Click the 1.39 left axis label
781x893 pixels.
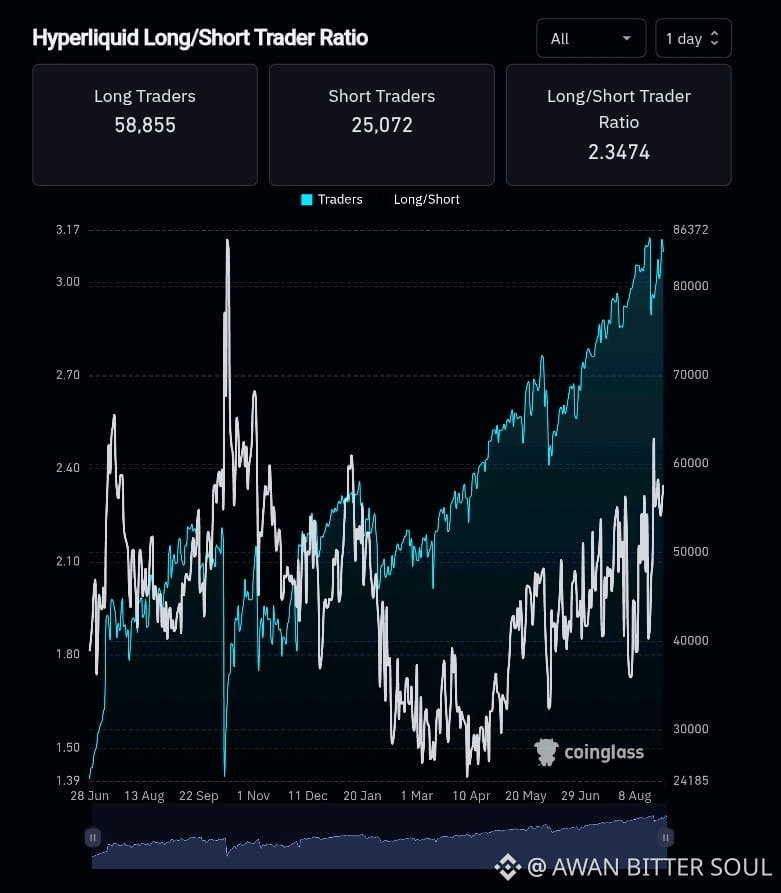tap(68, 780)
